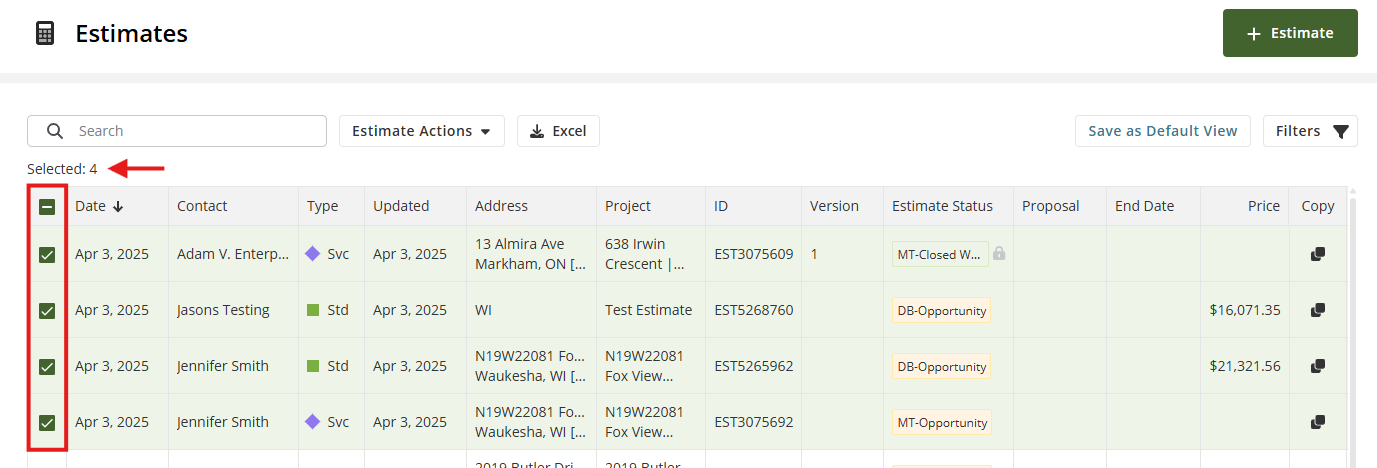This screenshot has height=468, width=1377.
Task: Open the Filters panel
Action: coord(1310,131)
